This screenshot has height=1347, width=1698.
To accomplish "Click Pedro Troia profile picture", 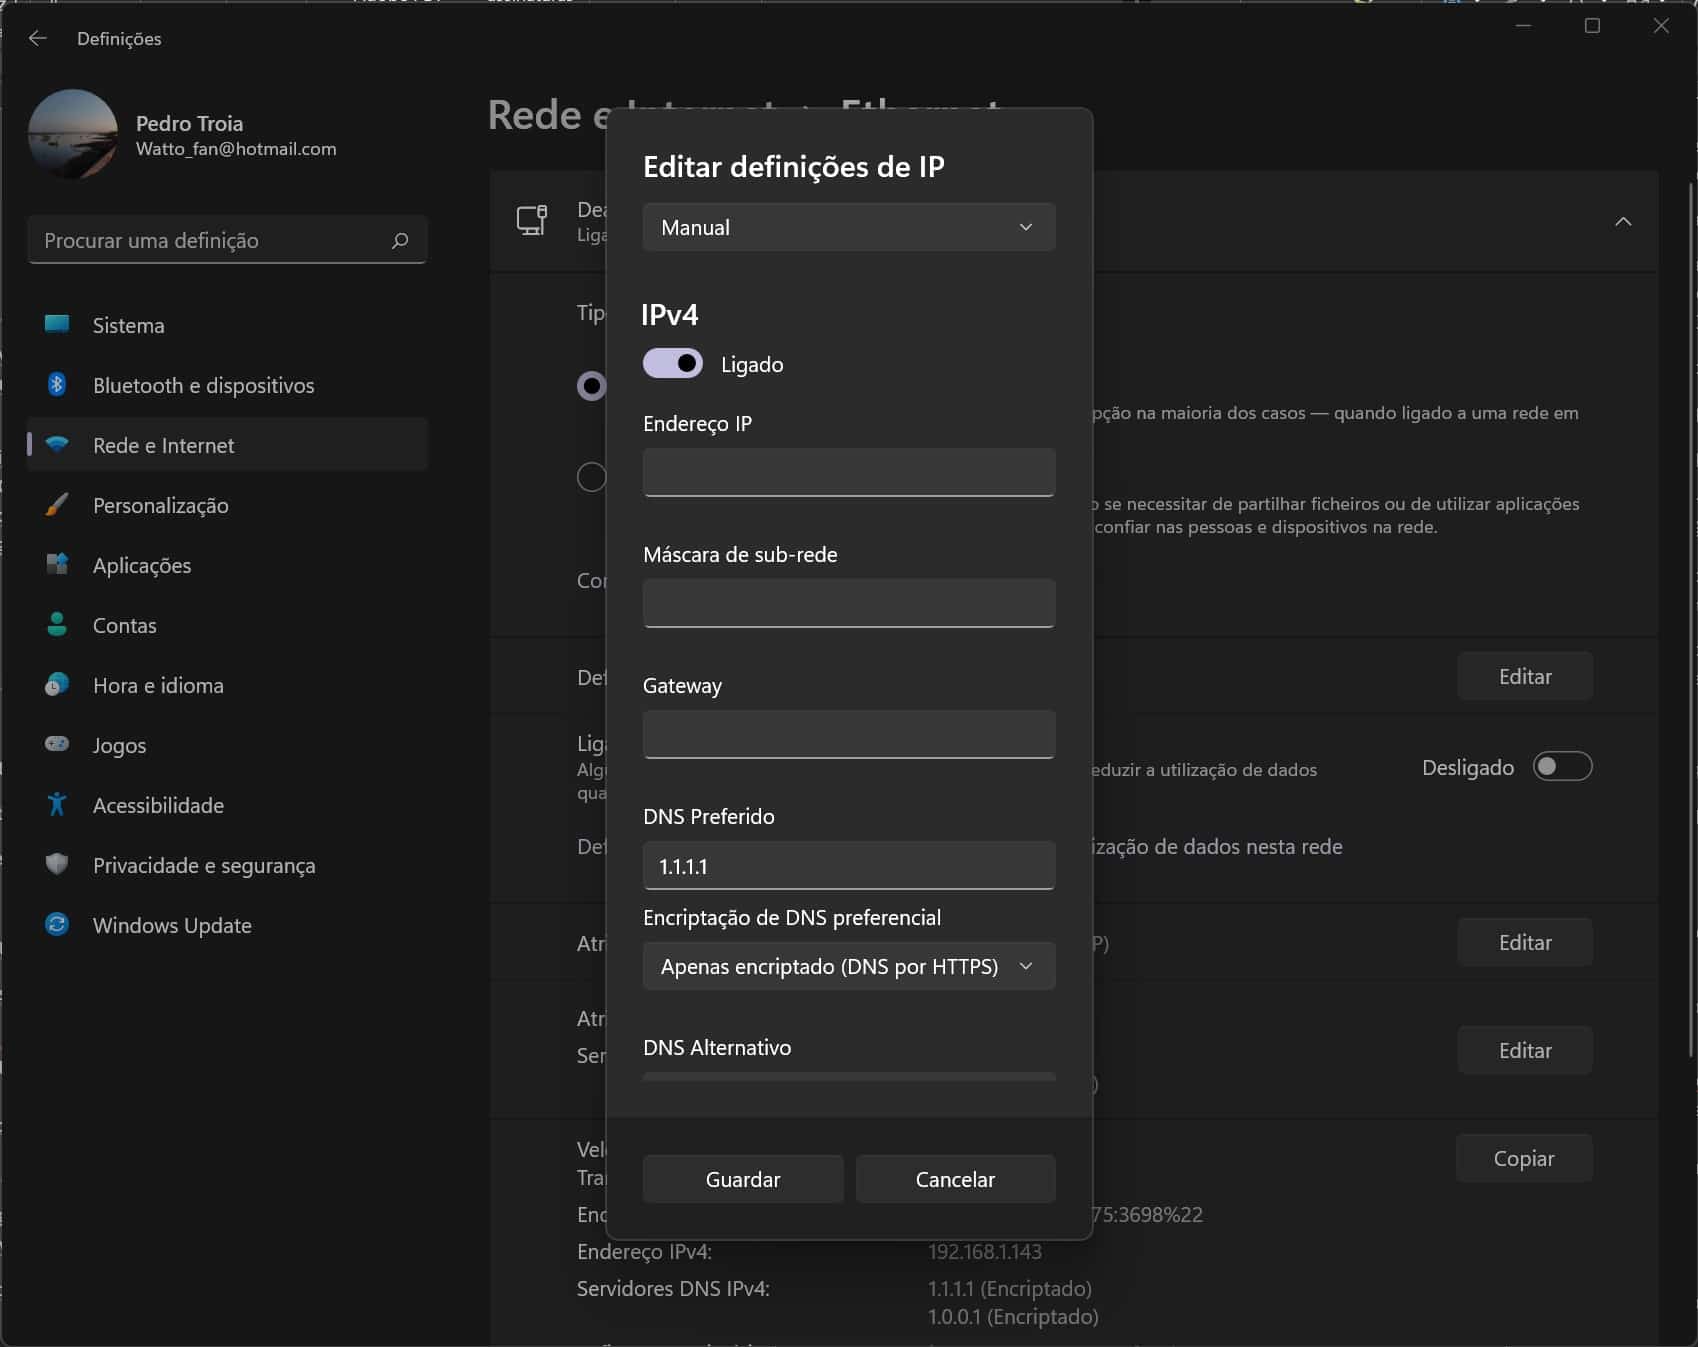I will (73, 134).
